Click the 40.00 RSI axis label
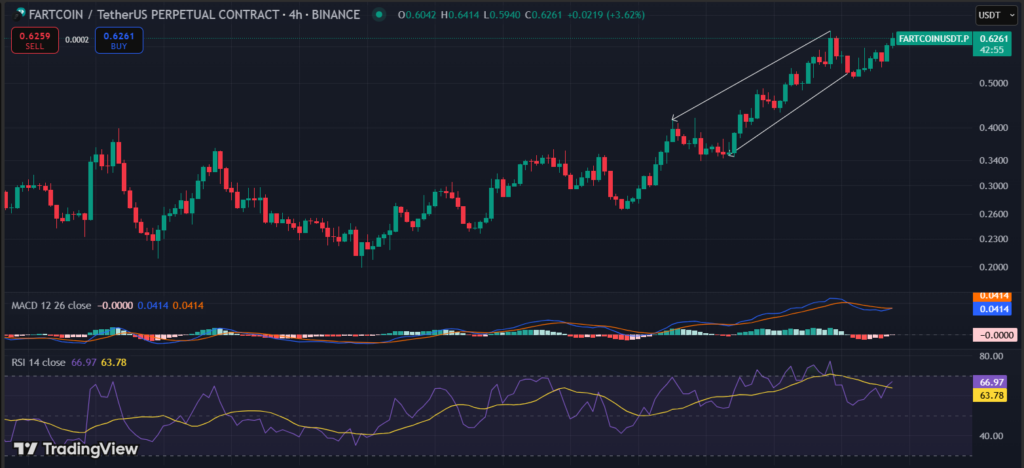This screenshot has width=1024, height=468. 991,436
